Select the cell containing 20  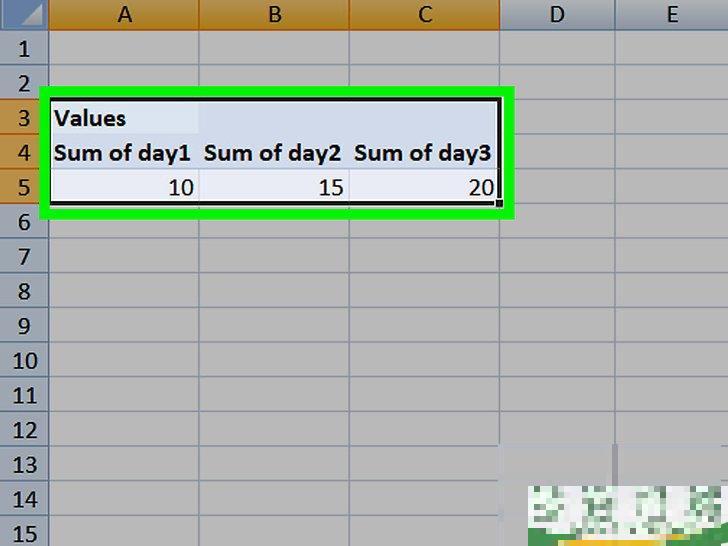tap(424, 187)
